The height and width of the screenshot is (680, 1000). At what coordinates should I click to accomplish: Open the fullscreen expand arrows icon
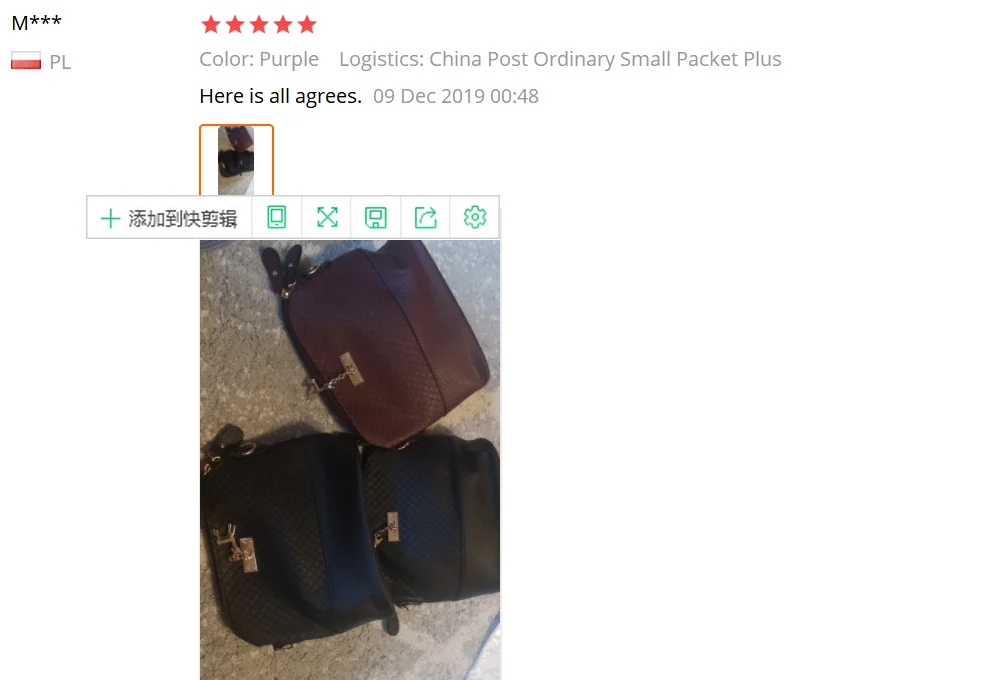(327, 218)
